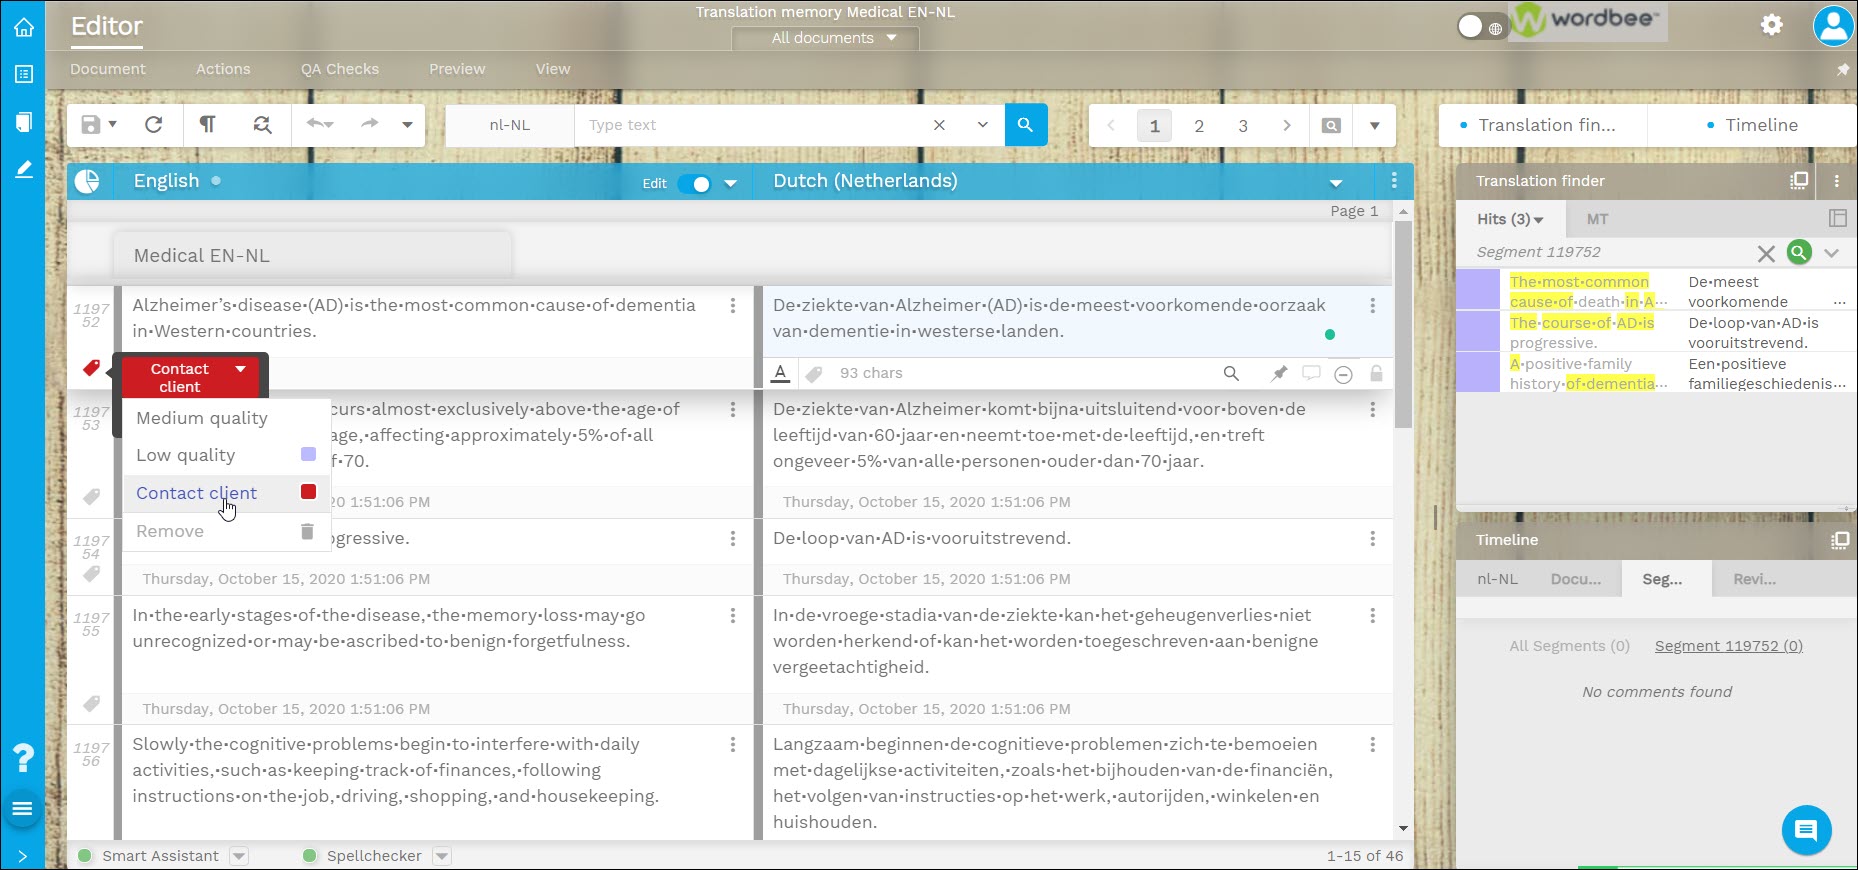
Task: Click the lock icon on the active segment
Action: (x=1376, y=373)
